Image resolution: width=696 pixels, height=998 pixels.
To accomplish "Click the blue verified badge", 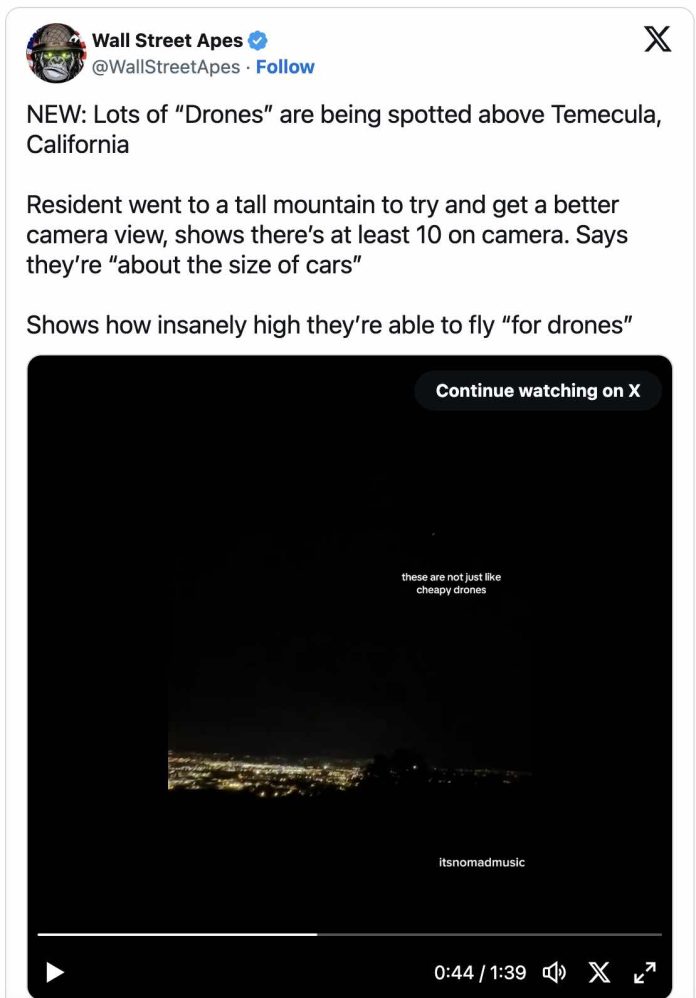I will 258,41.
